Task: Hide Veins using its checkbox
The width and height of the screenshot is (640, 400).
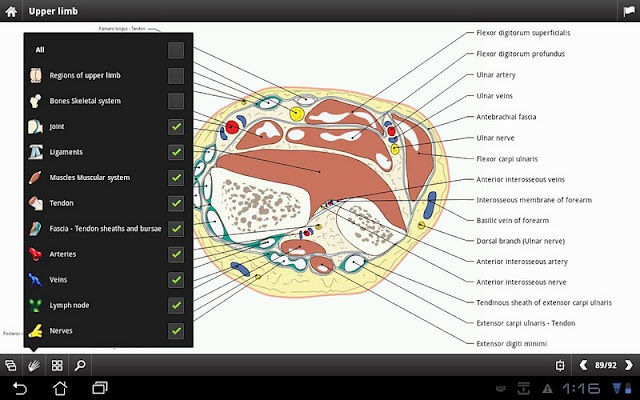Action: 176,280
